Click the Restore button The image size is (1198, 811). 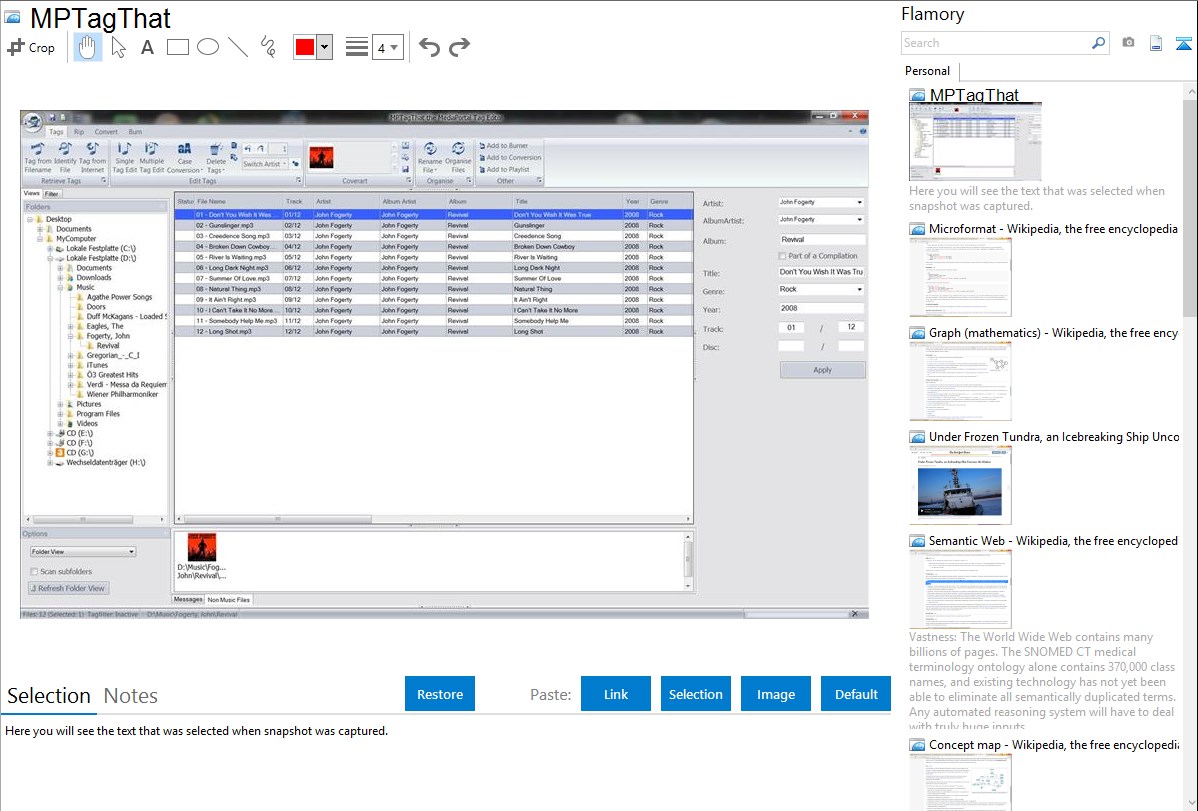pyautogui.click(x=440, y=694)
